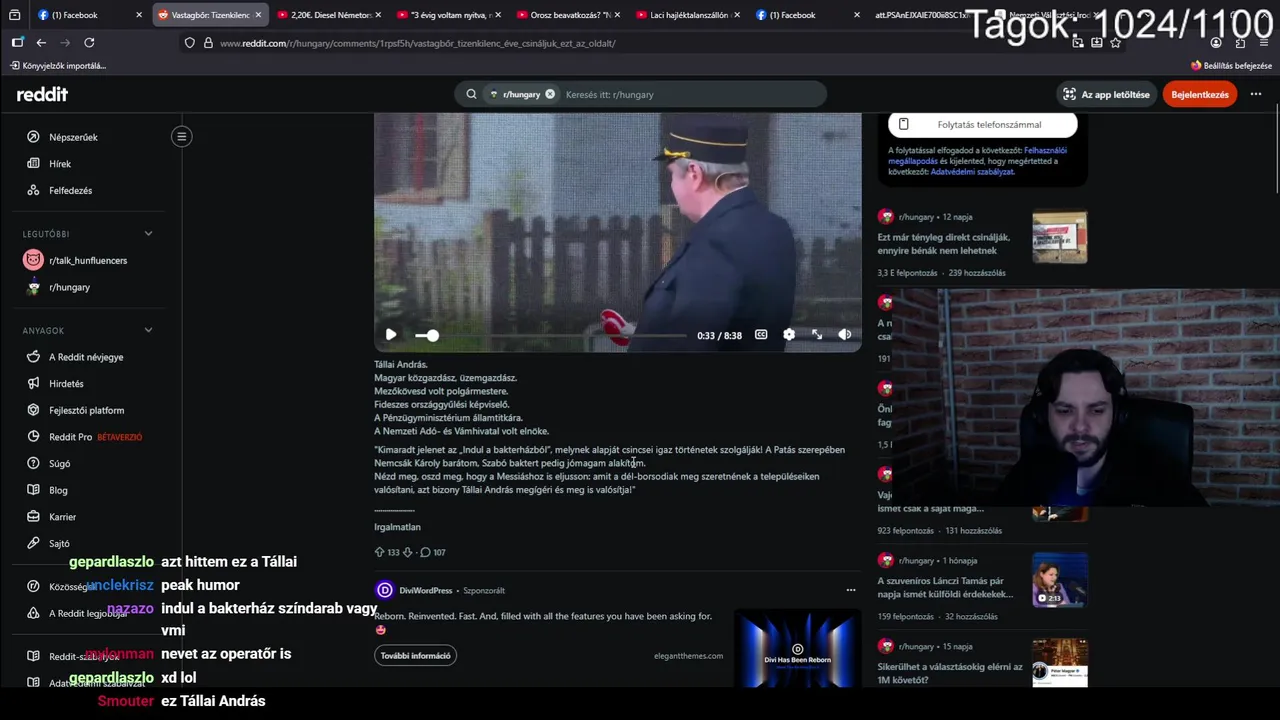Remove the r/hungary search filter chip
The width and height of the screenshot is (1280, 720).
point(550,94)
